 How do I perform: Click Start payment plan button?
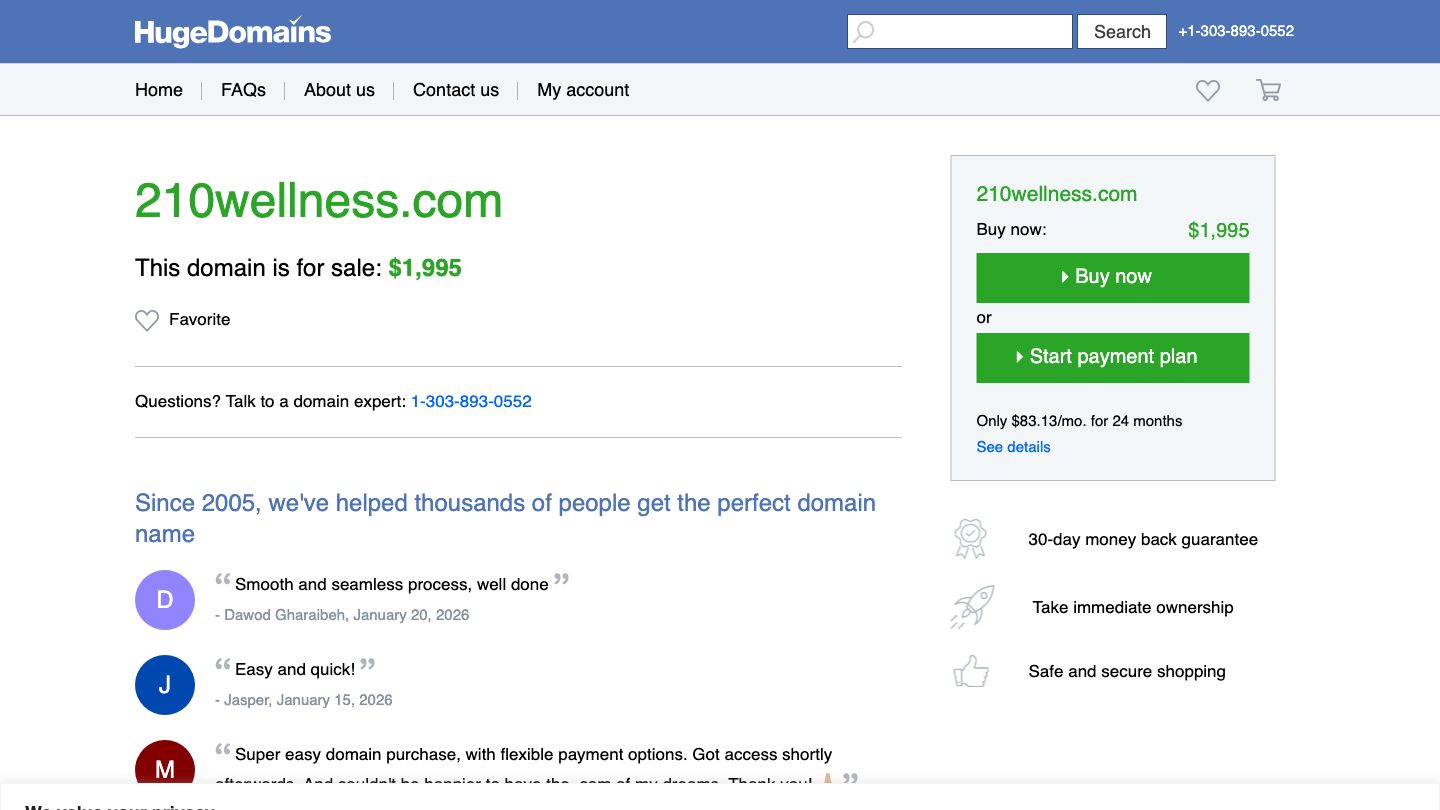1112,357
